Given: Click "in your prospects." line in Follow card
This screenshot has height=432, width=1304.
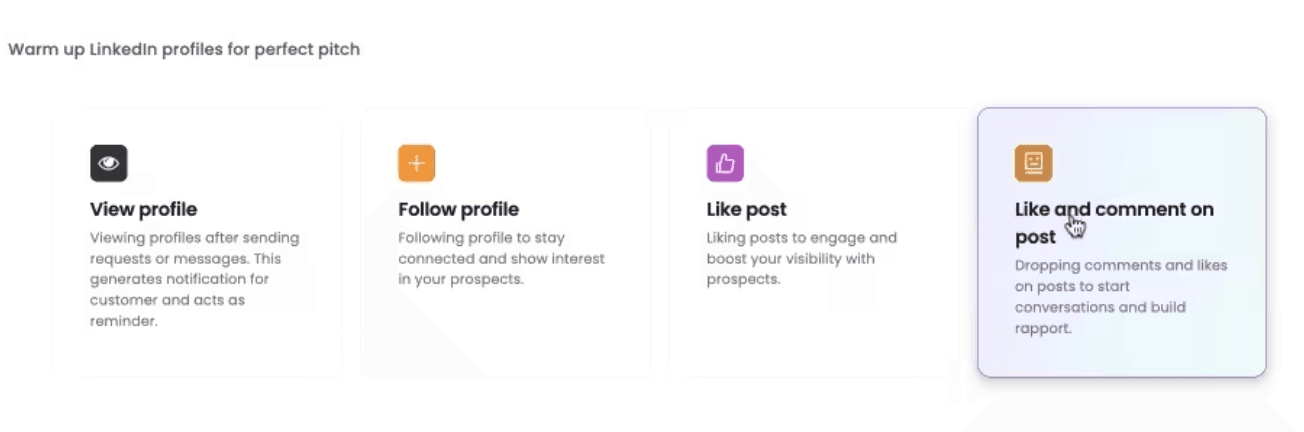Looking at the screenshot, I should click(460, 279).
